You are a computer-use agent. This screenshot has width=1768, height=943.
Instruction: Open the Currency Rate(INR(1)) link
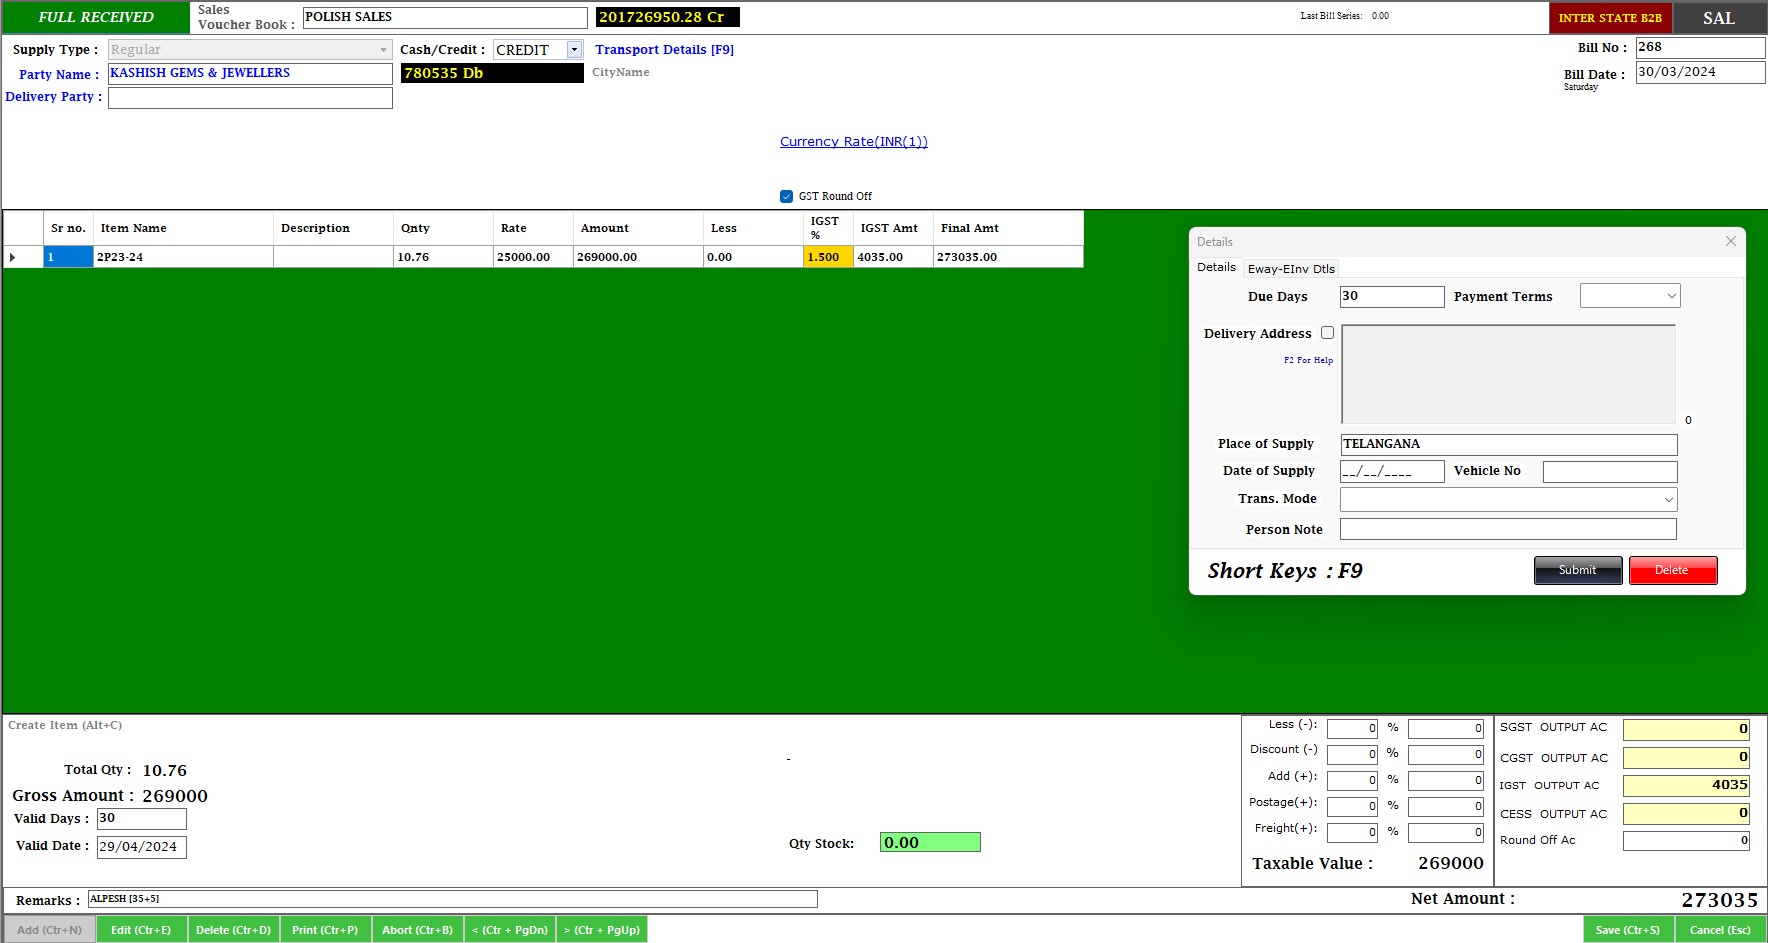[x=853, y=142]
